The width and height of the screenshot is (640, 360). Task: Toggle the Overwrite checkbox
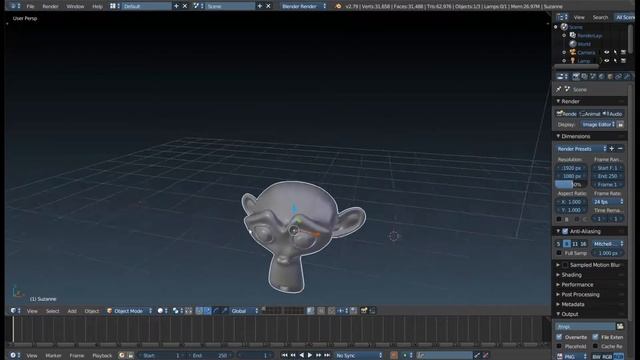click(x=559, y=337)
